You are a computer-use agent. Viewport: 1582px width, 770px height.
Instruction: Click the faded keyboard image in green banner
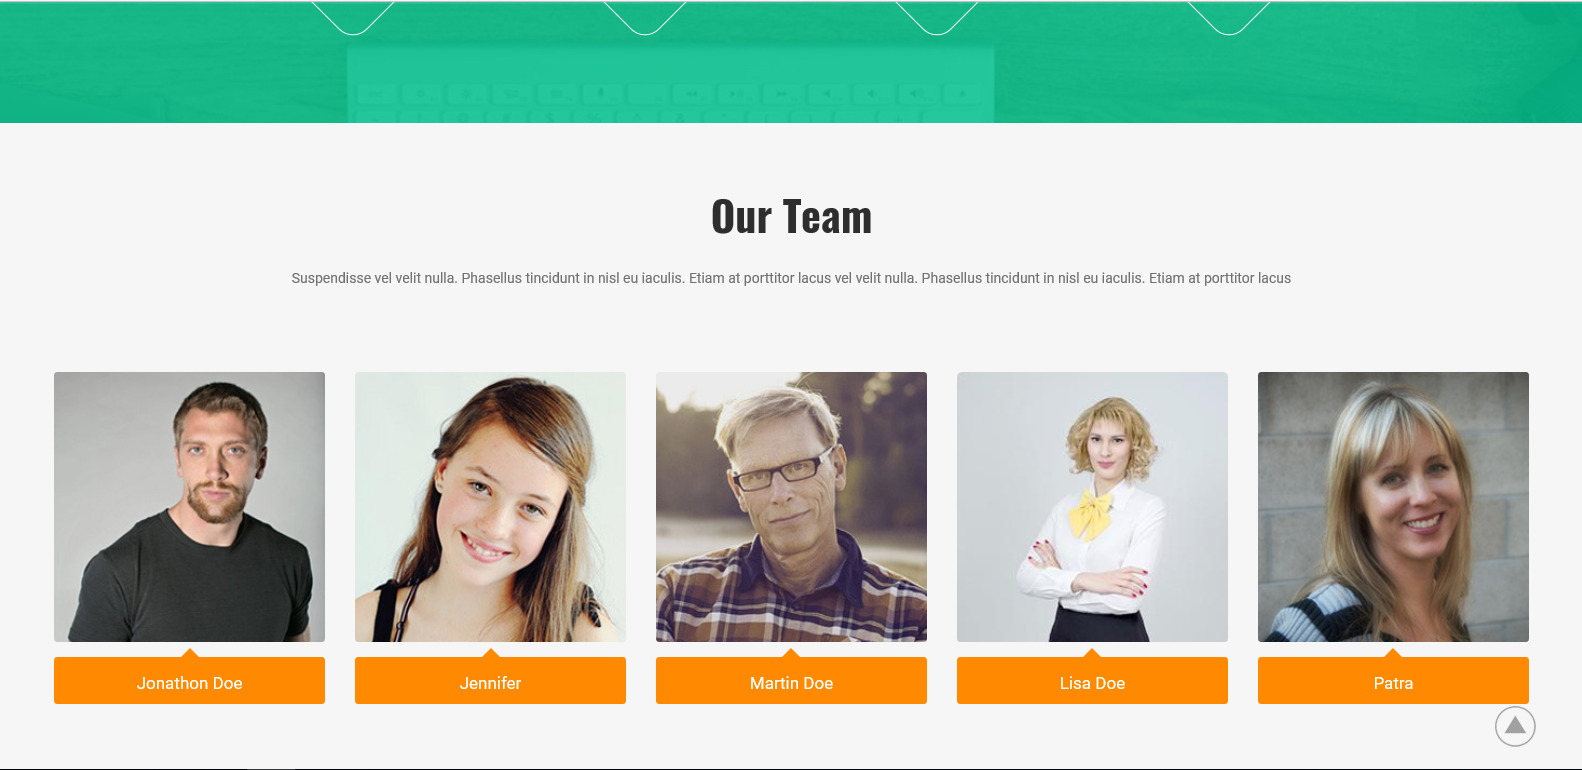click(x=670, y=85)
